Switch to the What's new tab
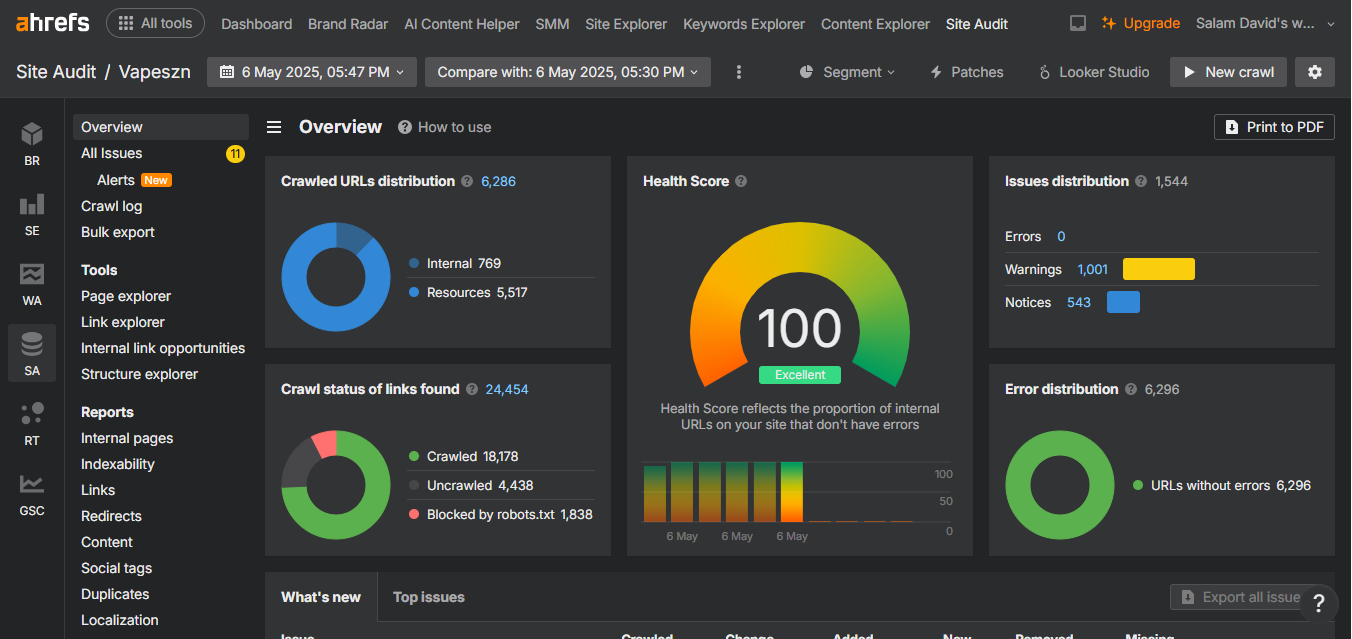The image size is (1352, 639). pyautogui.click(x=321, y=597)
